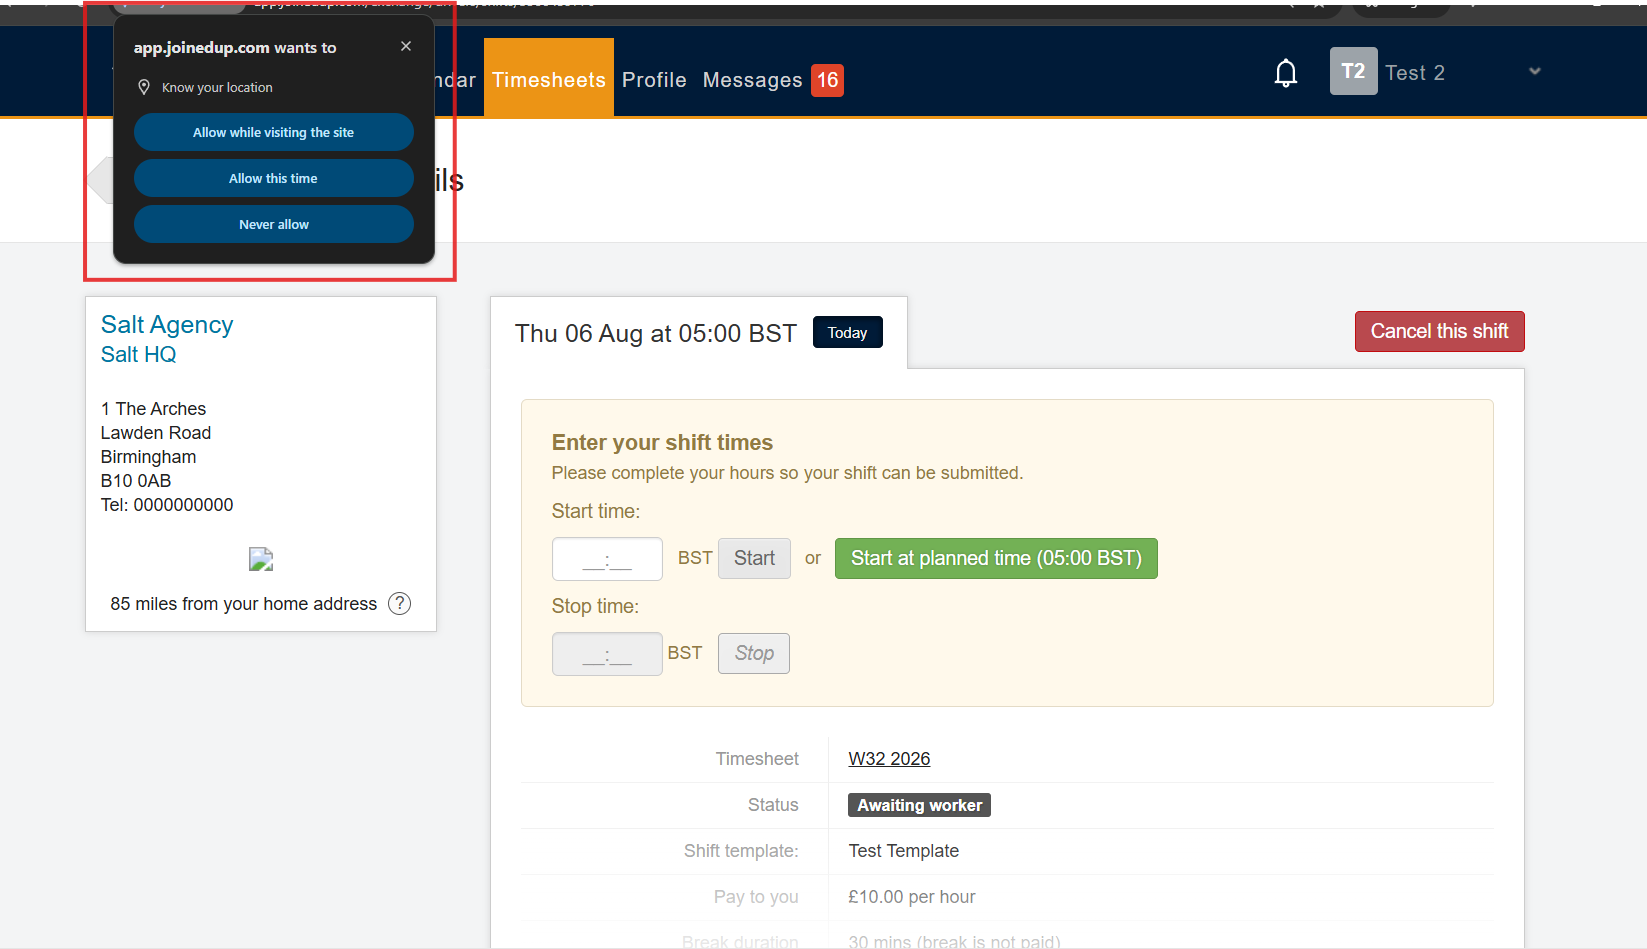The height and width of the screenshot is (949, 1647).
Task: Open the Timesheets tab
Action: coord(549,78)
